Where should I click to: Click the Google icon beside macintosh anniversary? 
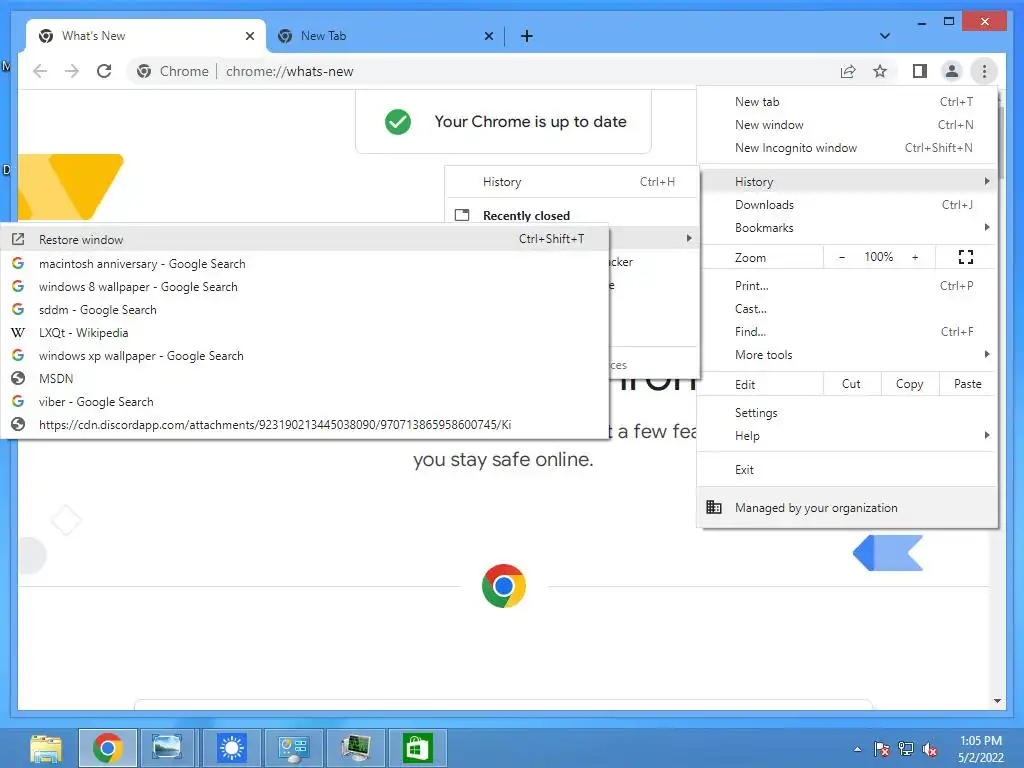coord(18,263)
